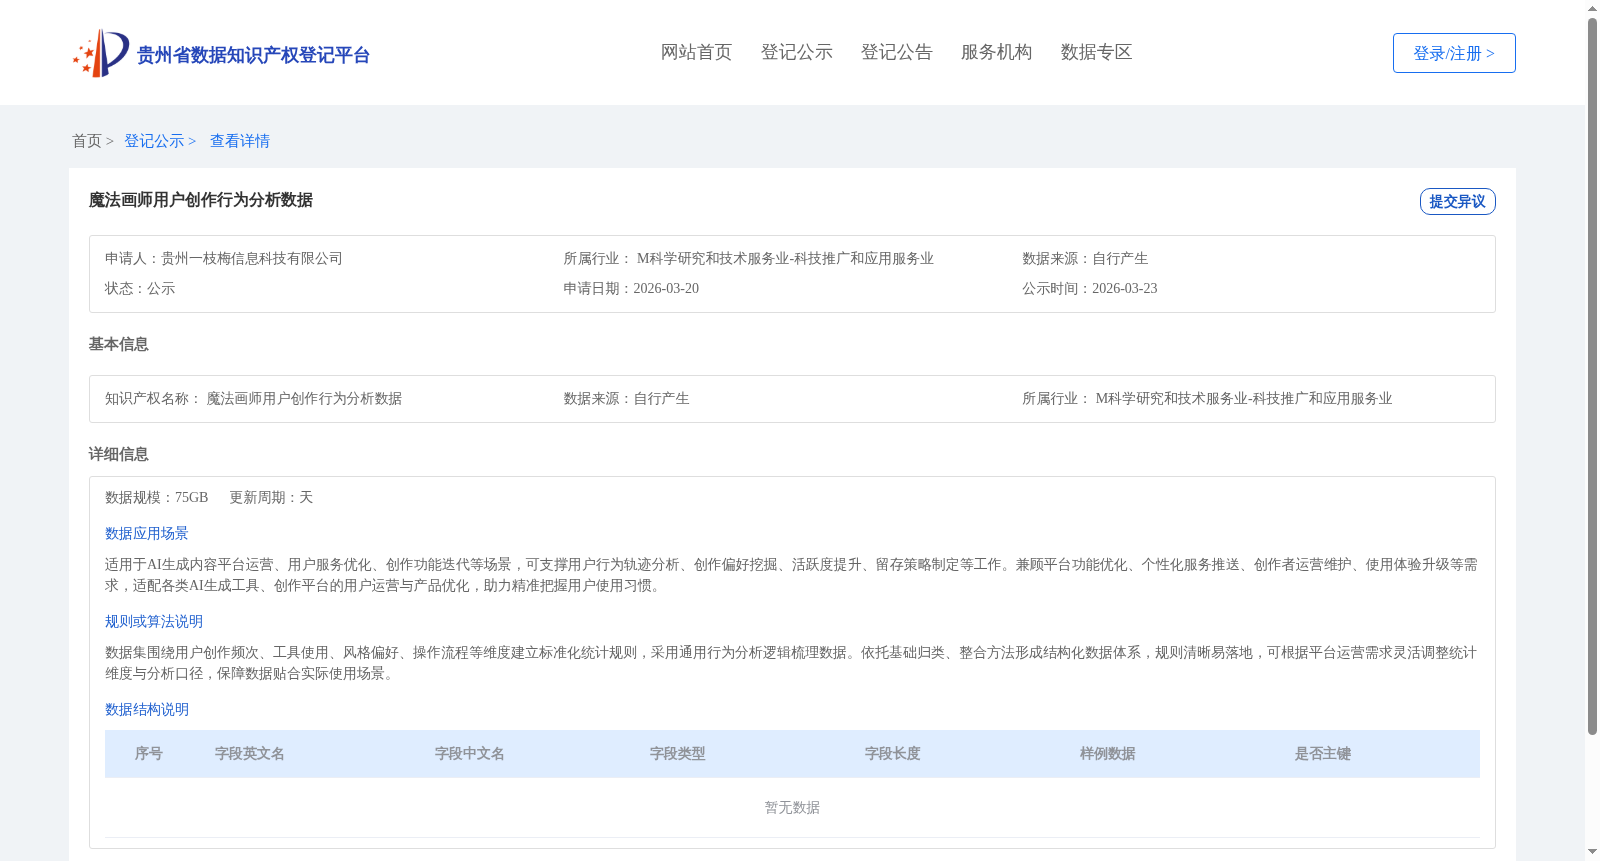Go to 登记公告 in top navigation
Image resolution: width=1600 pixels, height=861 pixels.
click(x=896, y=52)
